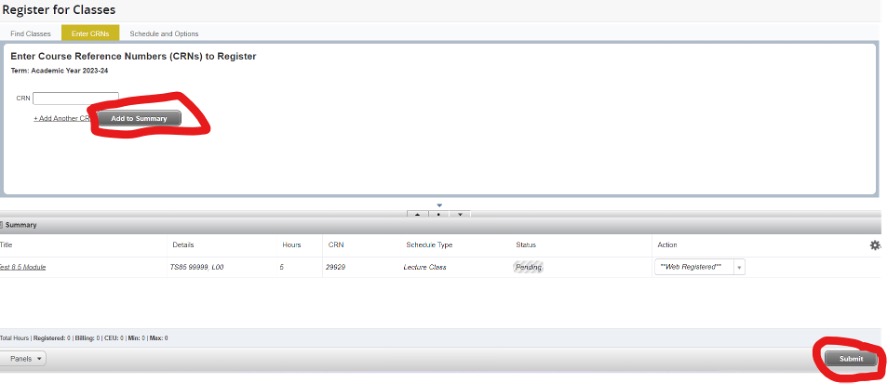This screenshot has height=385, width=890.
Task: Click the CRN column header in Summary
Action: point(336,245)
